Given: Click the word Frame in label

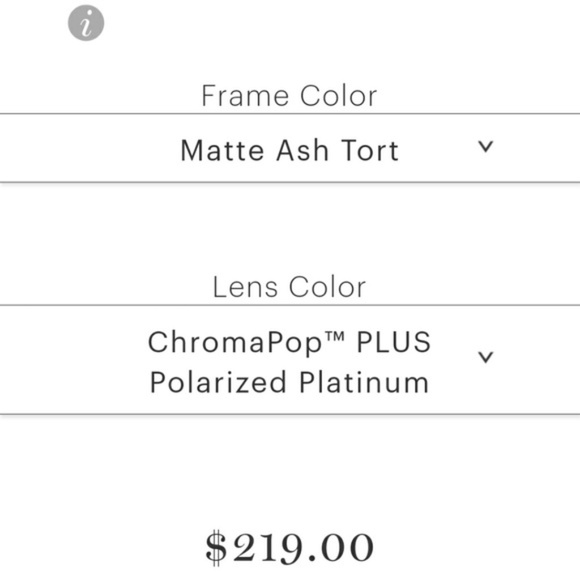Looking at the screenshot, I should (x=245, y=96).
